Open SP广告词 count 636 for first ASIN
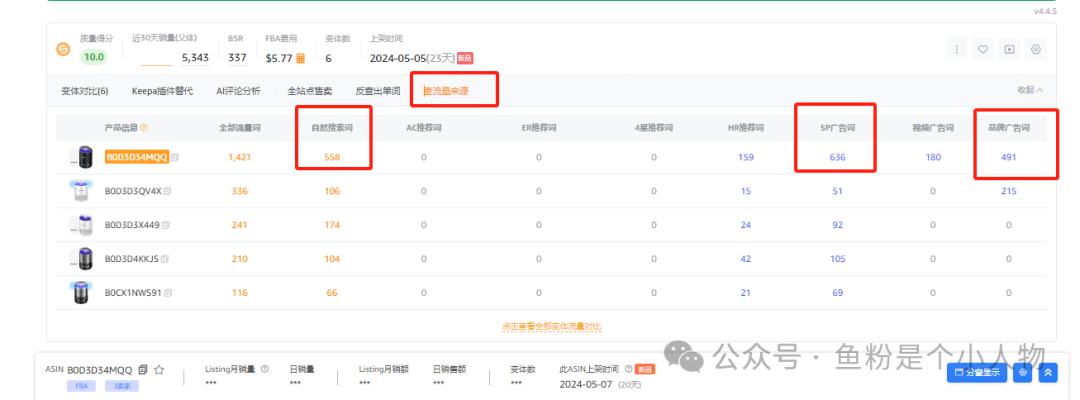 (837, 157)
